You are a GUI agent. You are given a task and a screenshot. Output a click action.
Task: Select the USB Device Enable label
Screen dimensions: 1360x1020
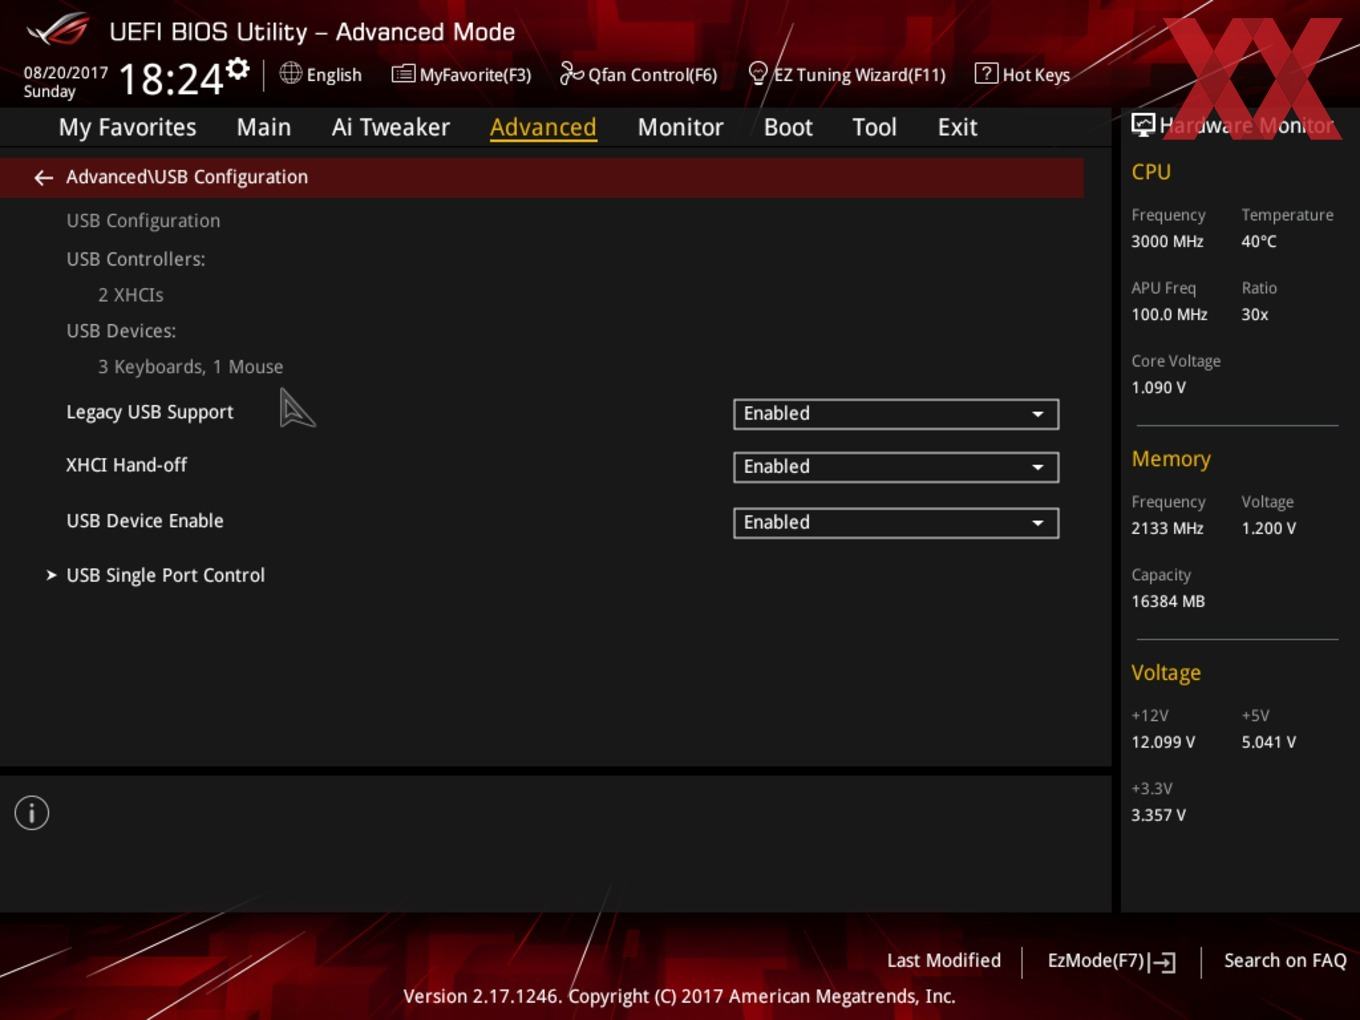click(145, 521)
